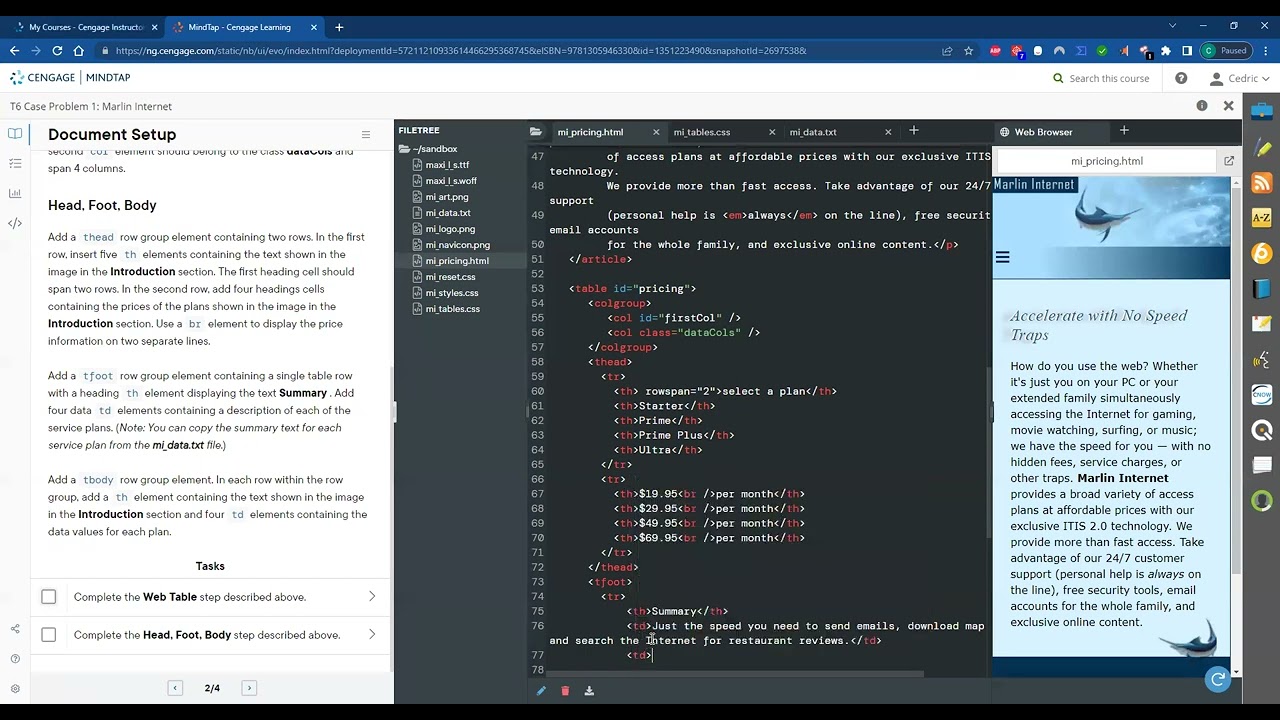Go to the previous step arrow
Viewport: 1280px width, 720px height.
pyautogui.click(x=175, y=688)
